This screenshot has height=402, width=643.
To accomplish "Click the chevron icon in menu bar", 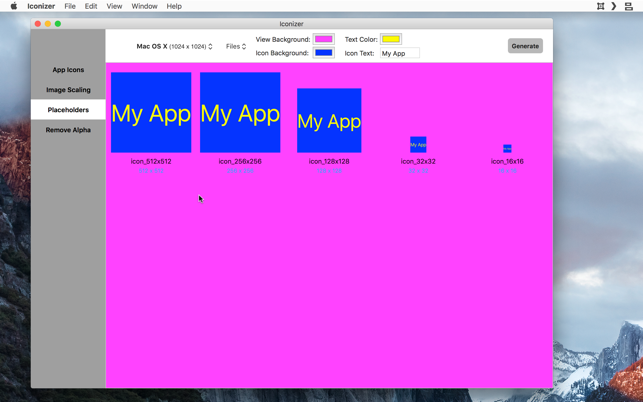I will [x=613, y=6].
